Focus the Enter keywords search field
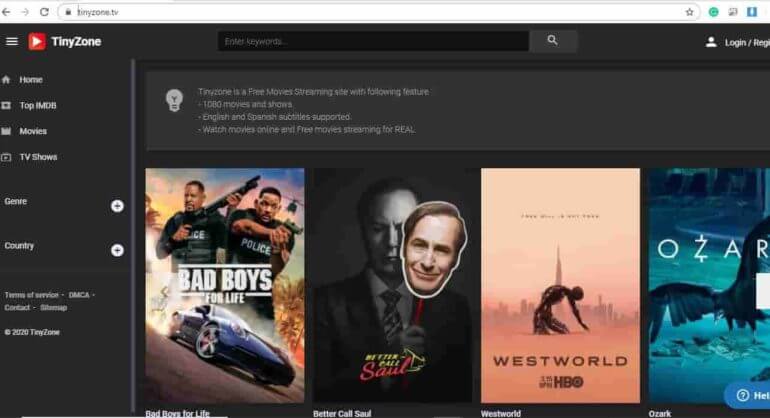Screen dimensions: 770x418 click(x=373, y=41)
